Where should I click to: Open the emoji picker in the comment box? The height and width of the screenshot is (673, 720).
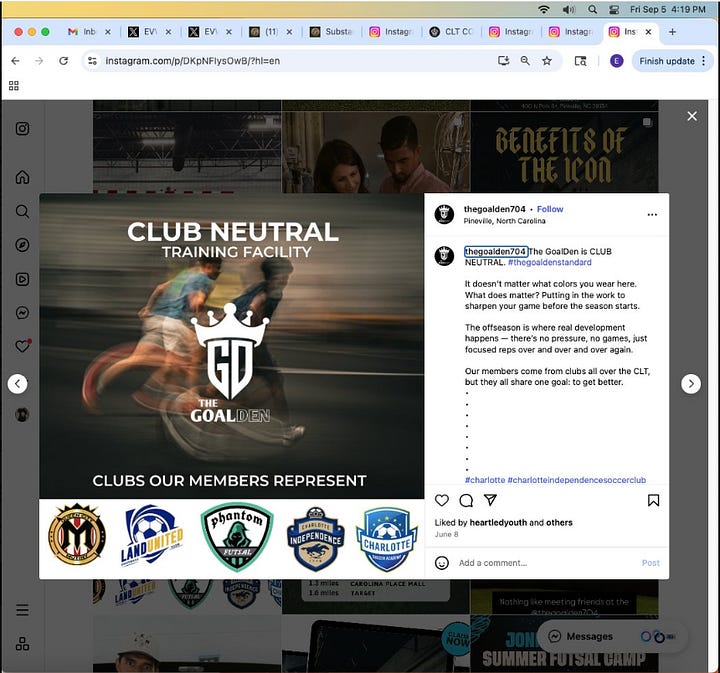click(442, 563)
